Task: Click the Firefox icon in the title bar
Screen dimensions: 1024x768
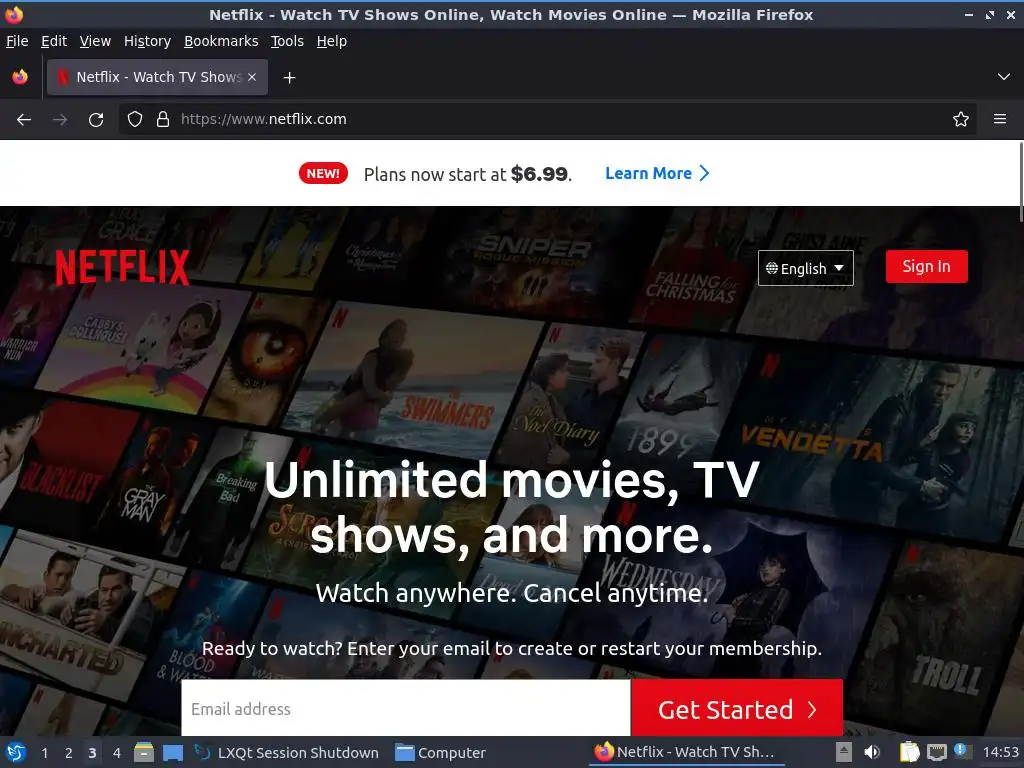Action: click(x=14, y=14)
